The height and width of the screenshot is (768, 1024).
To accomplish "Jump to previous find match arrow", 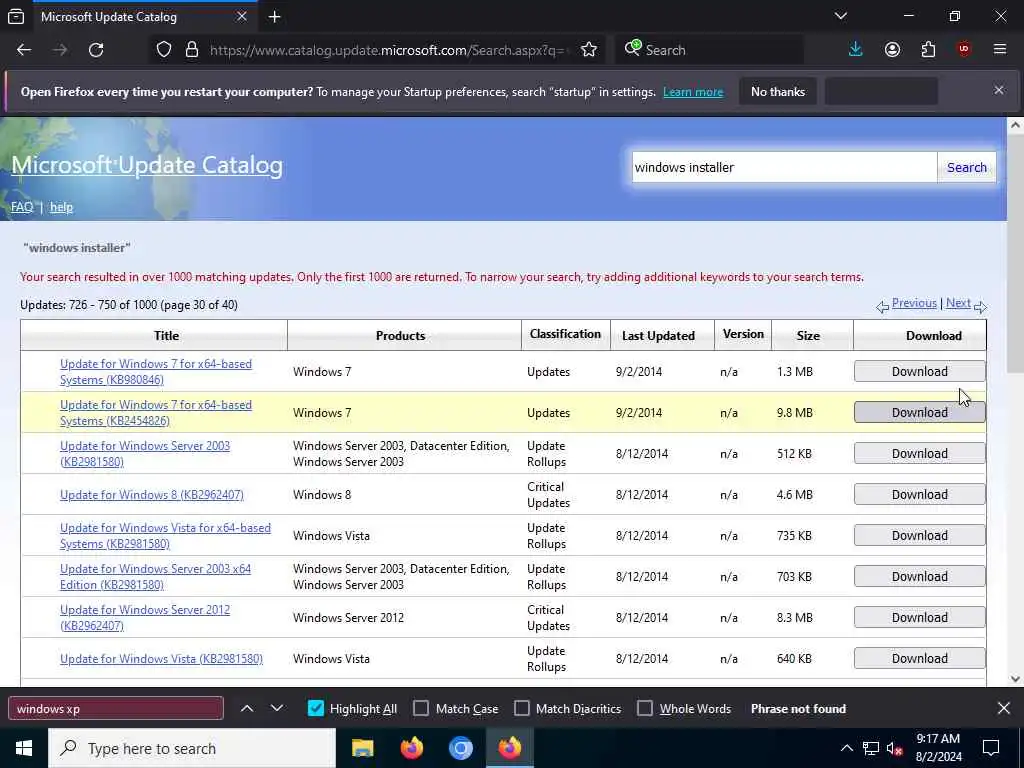I will [247, 708].
